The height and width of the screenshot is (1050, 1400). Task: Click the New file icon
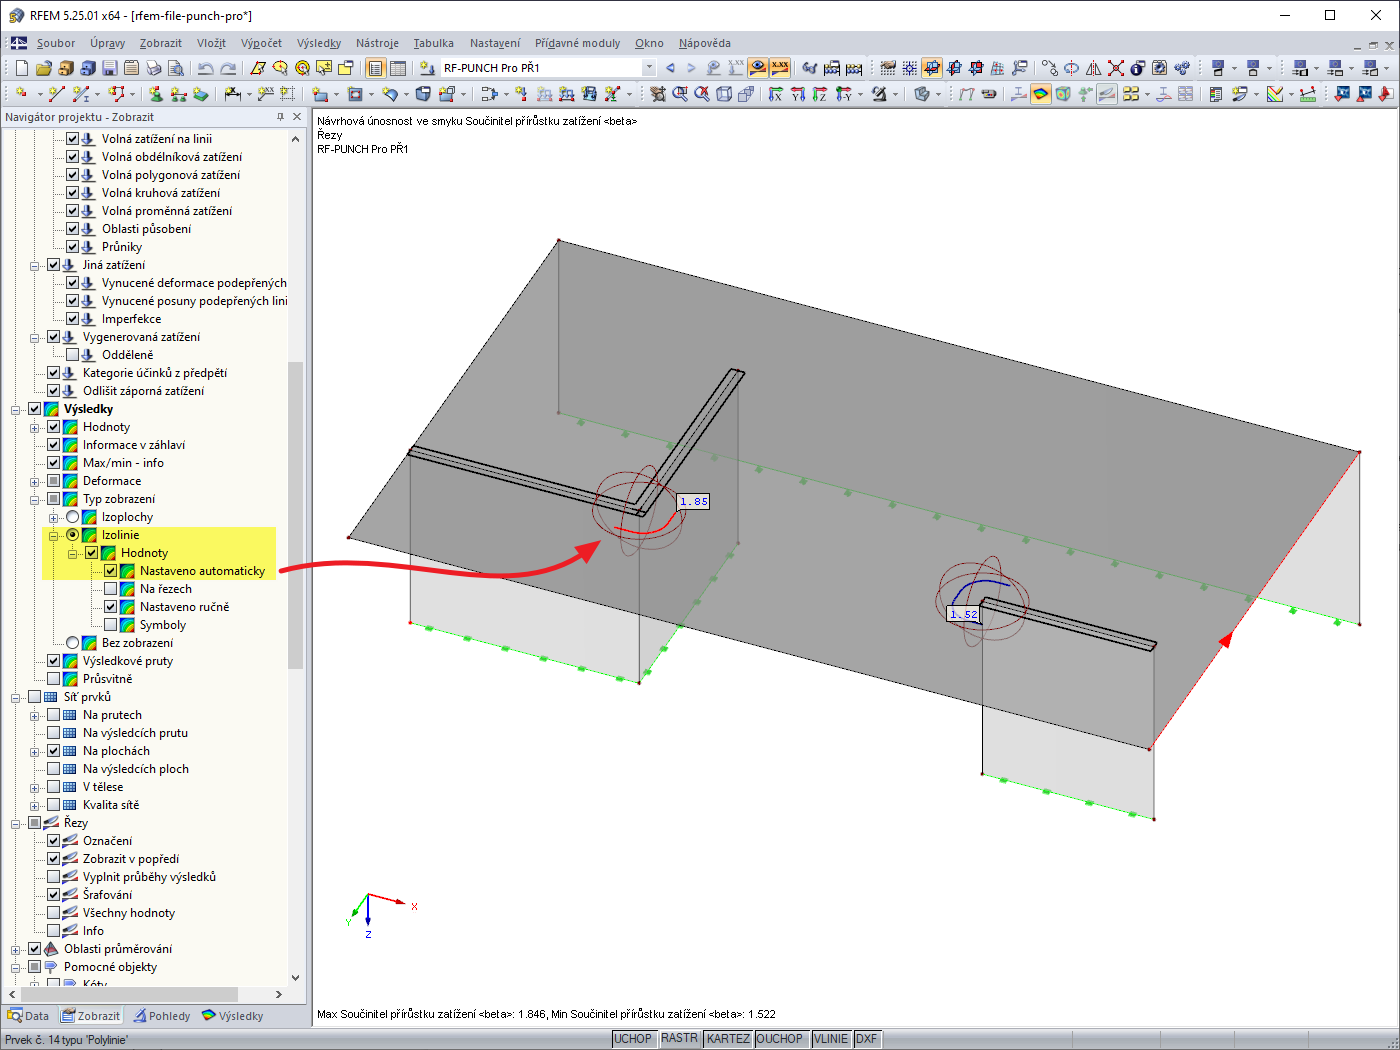click(x=21, y=68)
